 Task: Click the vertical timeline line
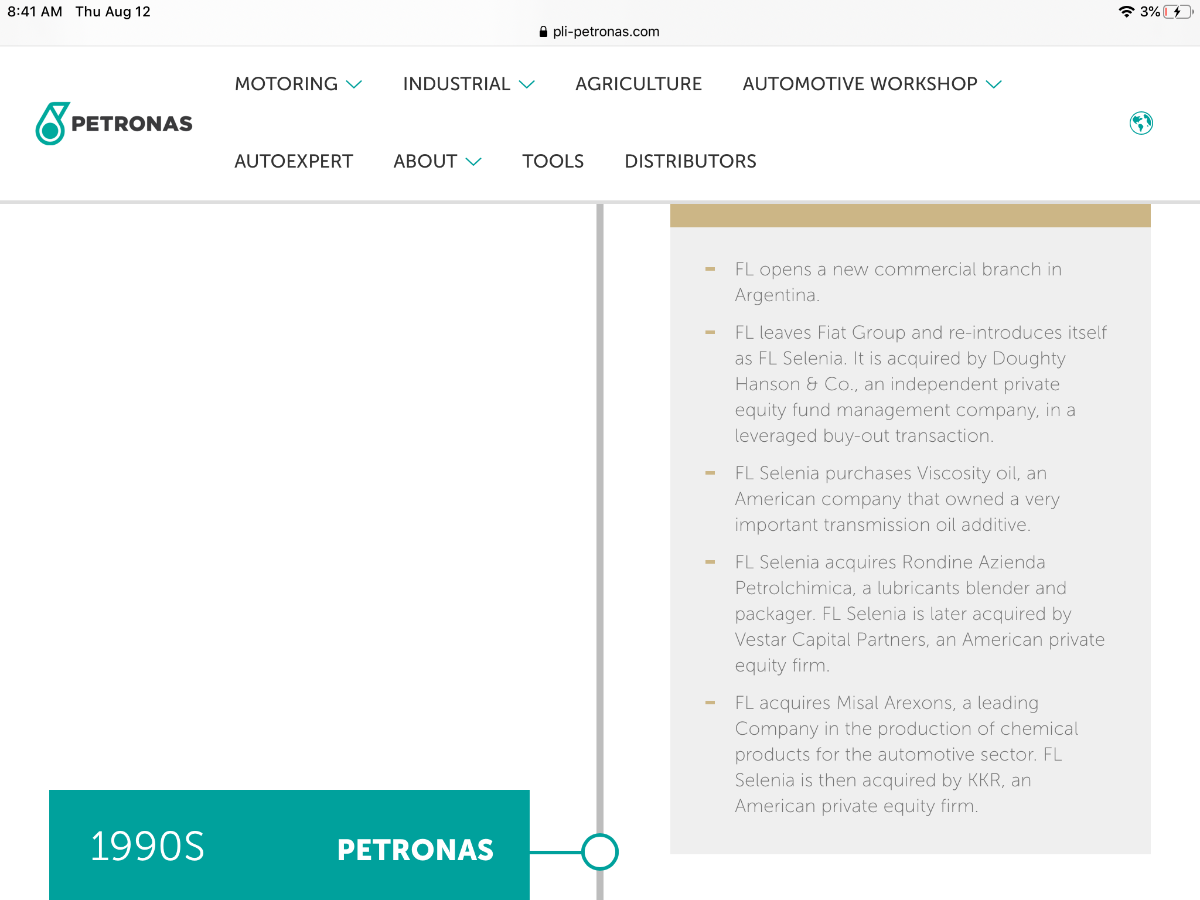600,500
